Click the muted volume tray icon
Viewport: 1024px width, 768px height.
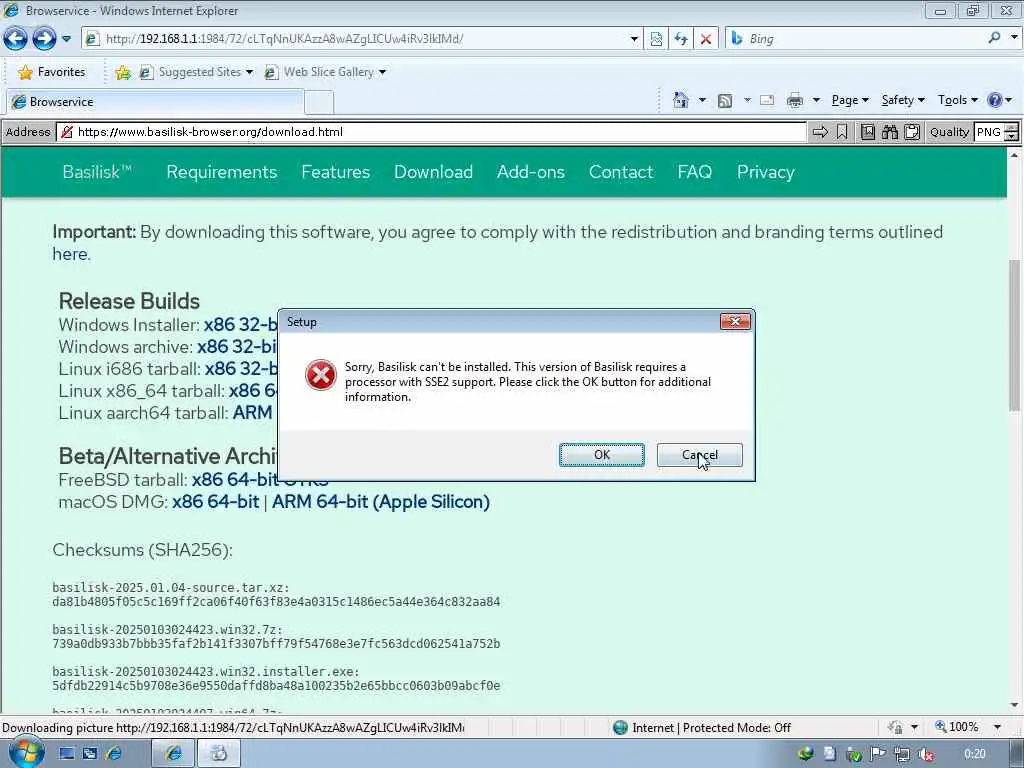(925, 754)
